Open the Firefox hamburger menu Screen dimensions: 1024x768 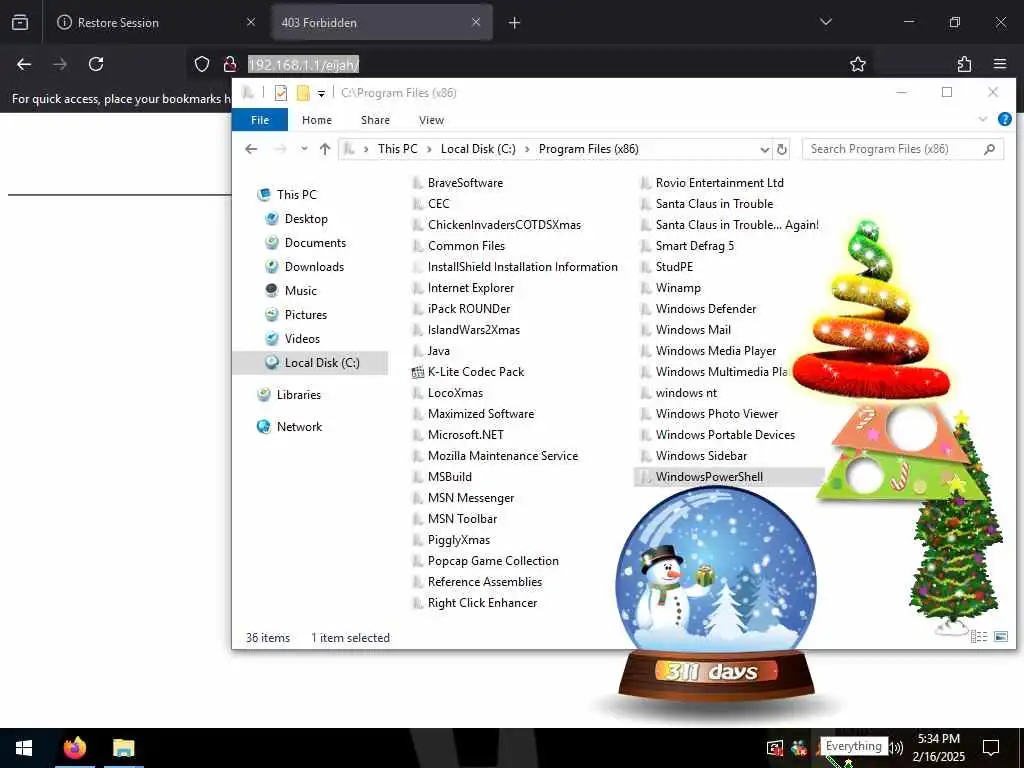coord(1000,64)
